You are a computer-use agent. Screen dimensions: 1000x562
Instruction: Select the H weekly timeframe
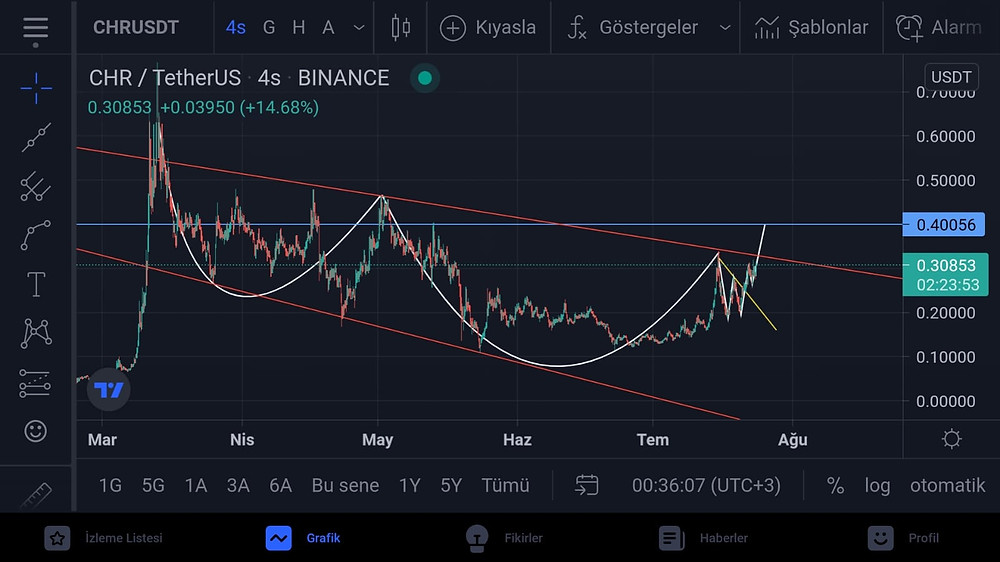pyautogui.click(x=298, y=27)
